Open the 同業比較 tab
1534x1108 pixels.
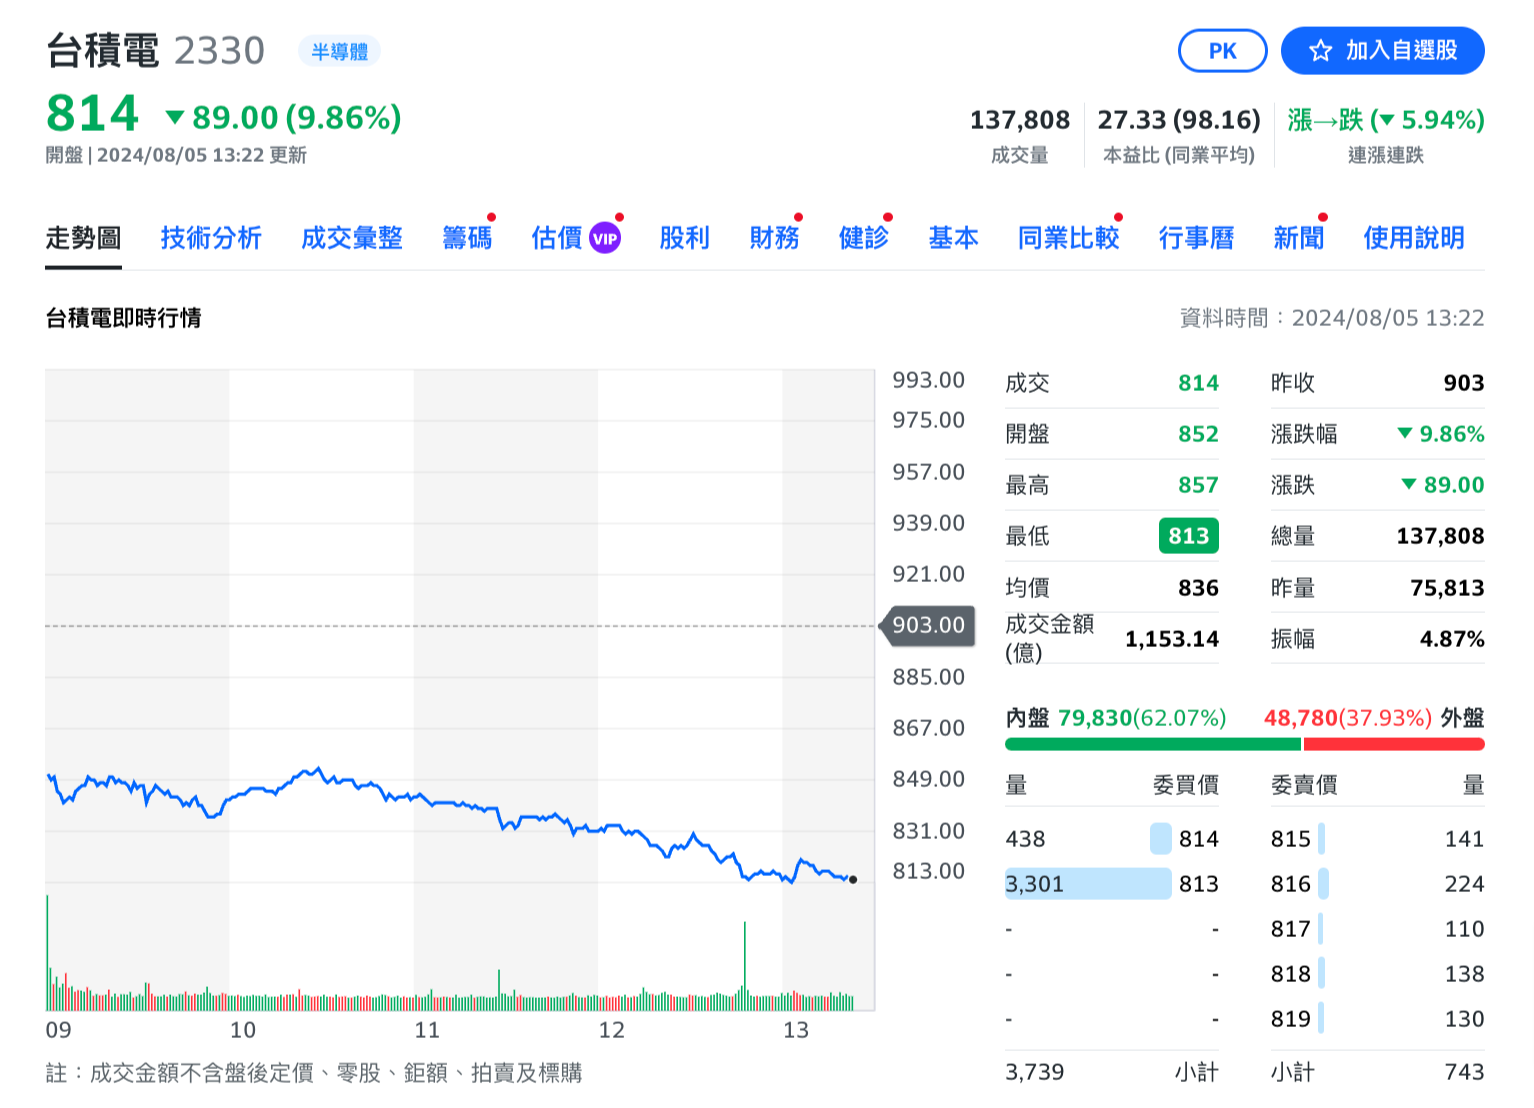click(x=1068, y=238)
